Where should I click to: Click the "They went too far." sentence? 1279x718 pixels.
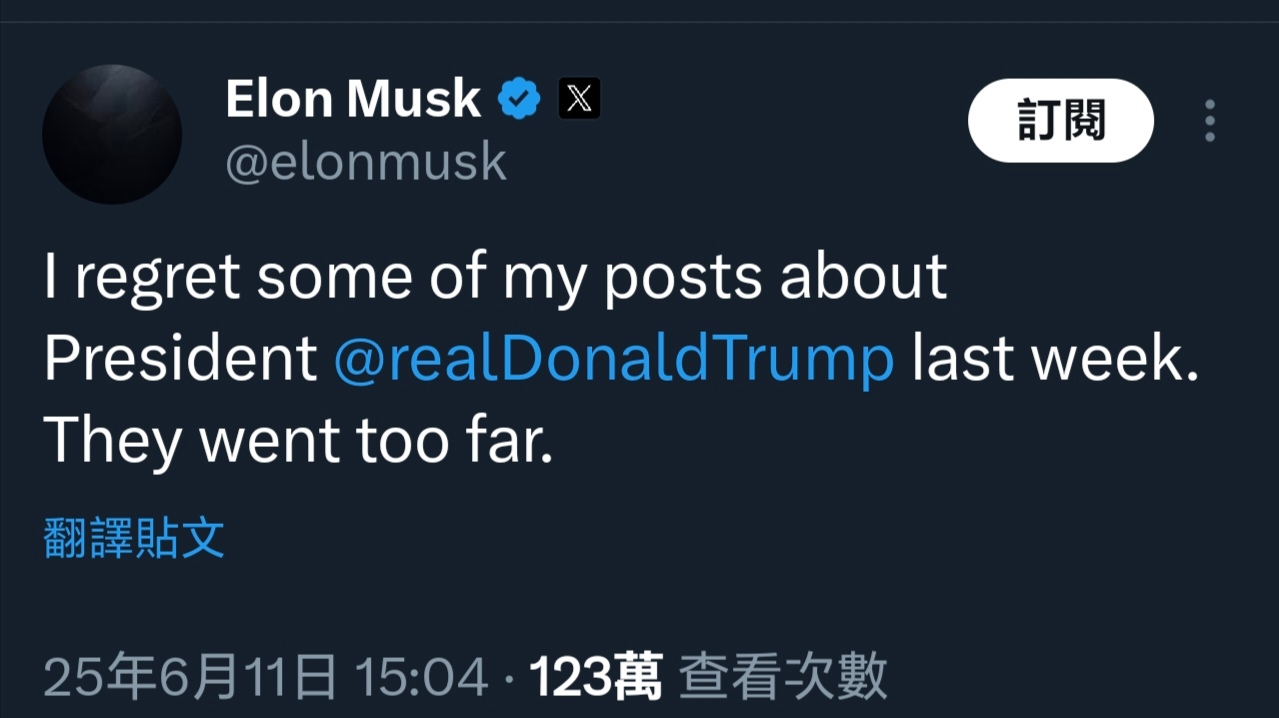click(298, 438)
